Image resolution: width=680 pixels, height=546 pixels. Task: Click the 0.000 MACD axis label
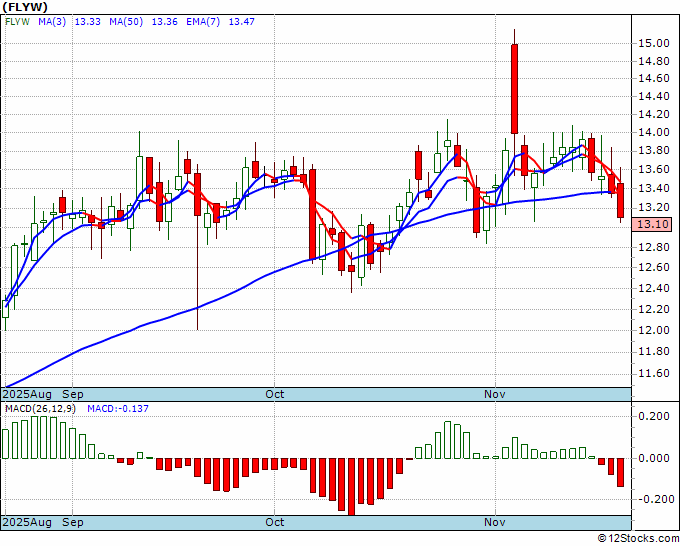click(654, 458)
